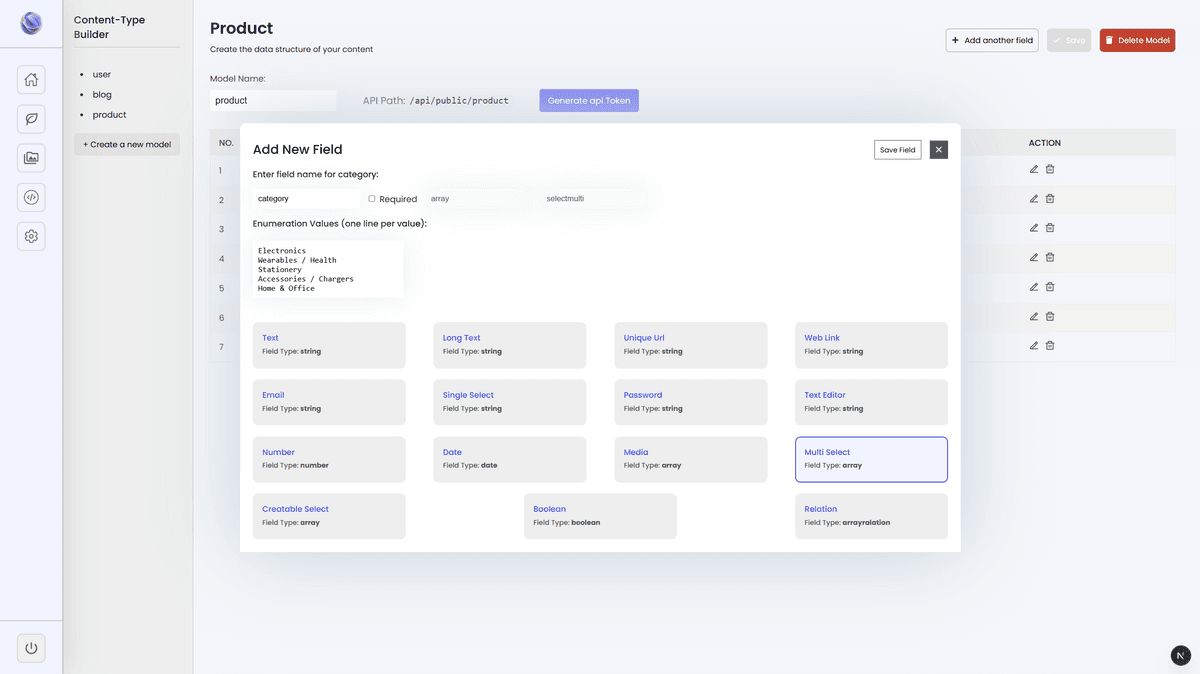This screenshot has width=1200, height=674.
Task: Select the Single Select field type card
Action: (x=510, y=402)
